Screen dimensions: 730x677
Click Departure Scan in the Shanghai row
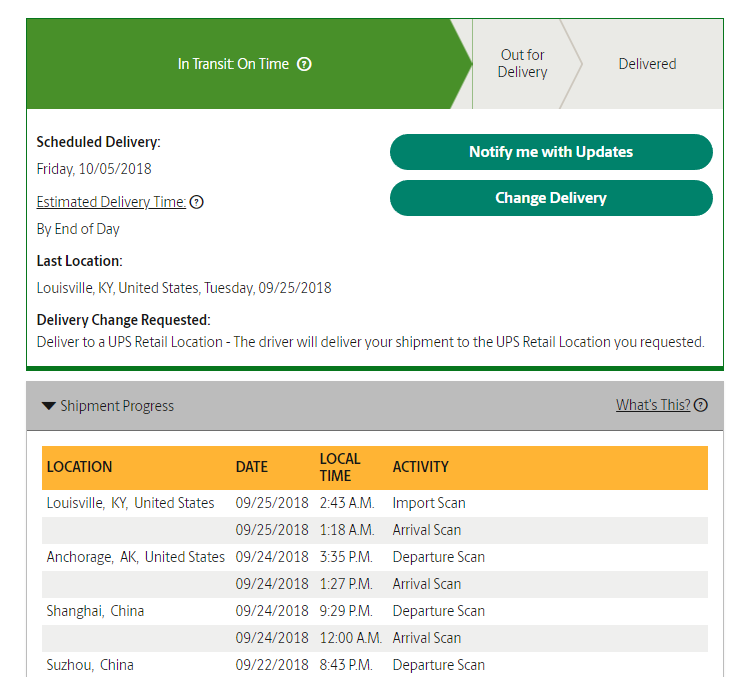(439, 611)
